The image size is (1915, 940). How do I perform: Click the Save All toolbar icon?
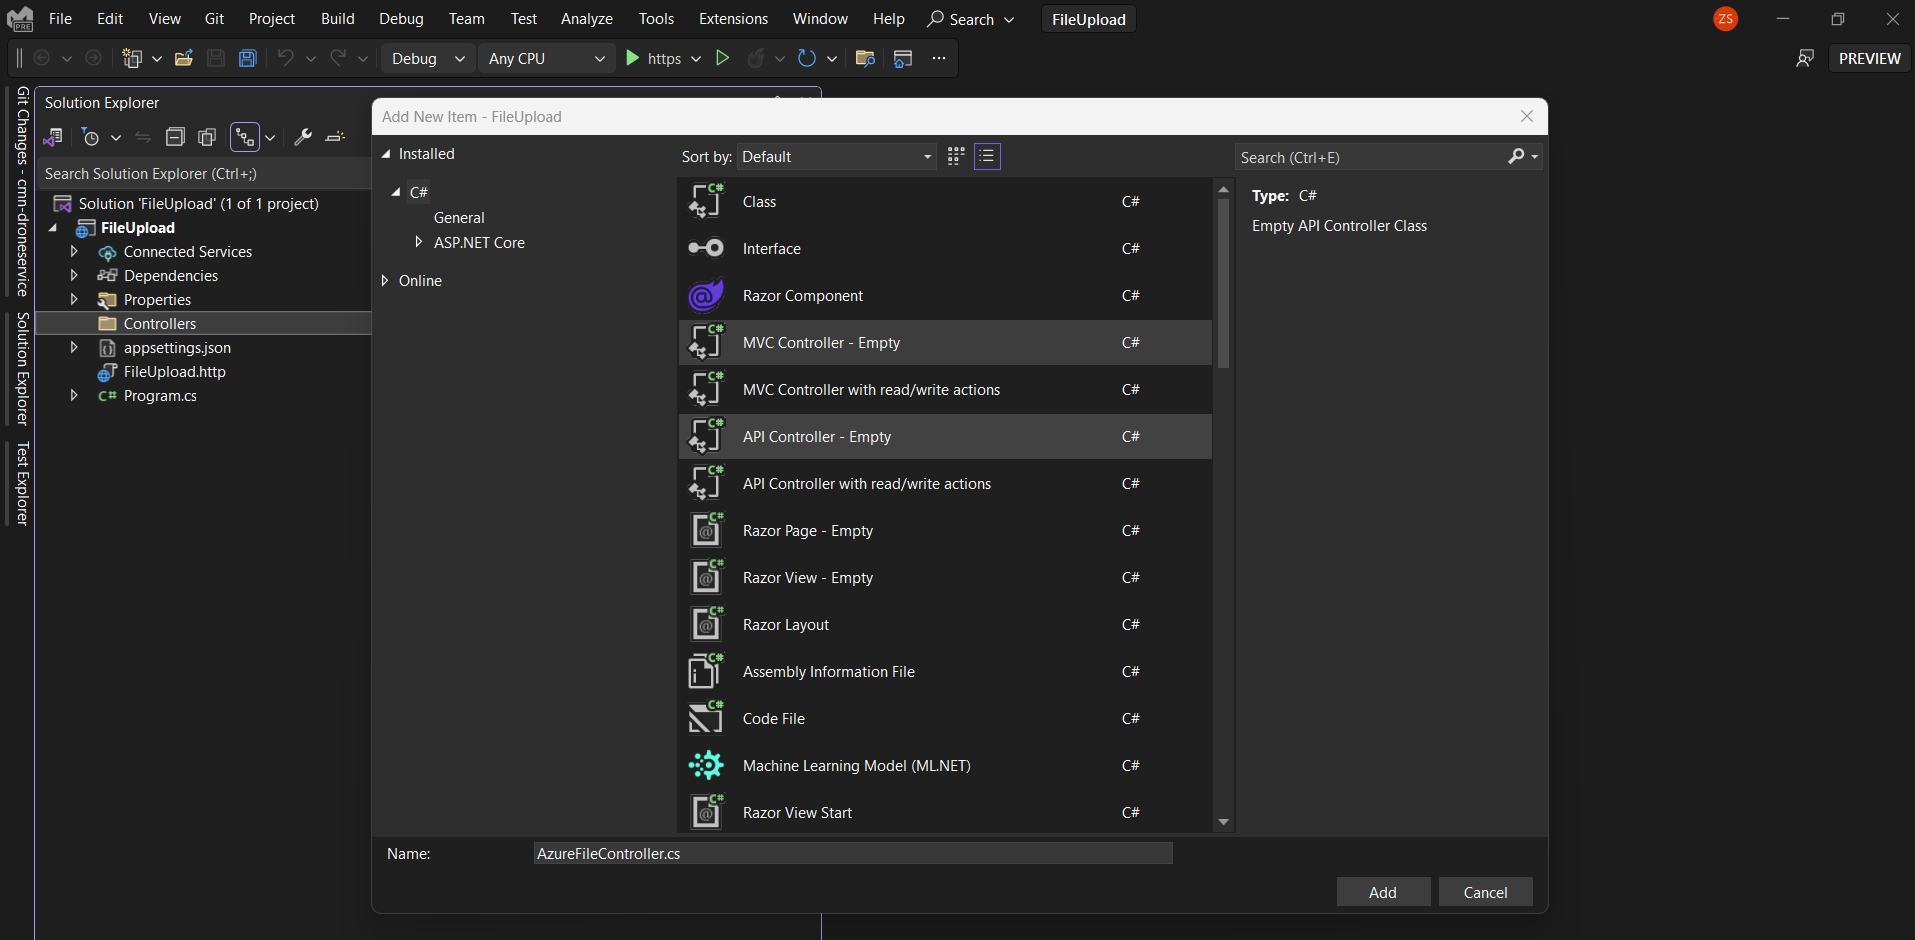[x=247, y=58]
